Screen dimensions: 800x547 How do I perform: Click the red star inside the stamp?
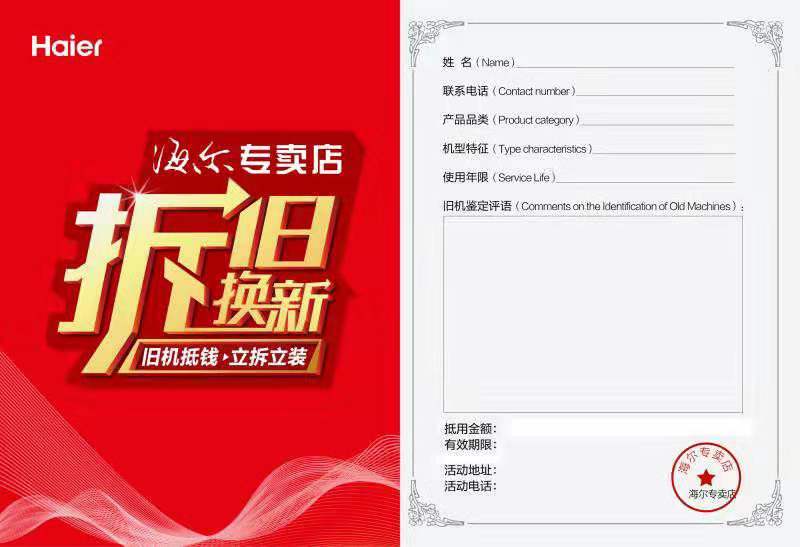point(706,478)
